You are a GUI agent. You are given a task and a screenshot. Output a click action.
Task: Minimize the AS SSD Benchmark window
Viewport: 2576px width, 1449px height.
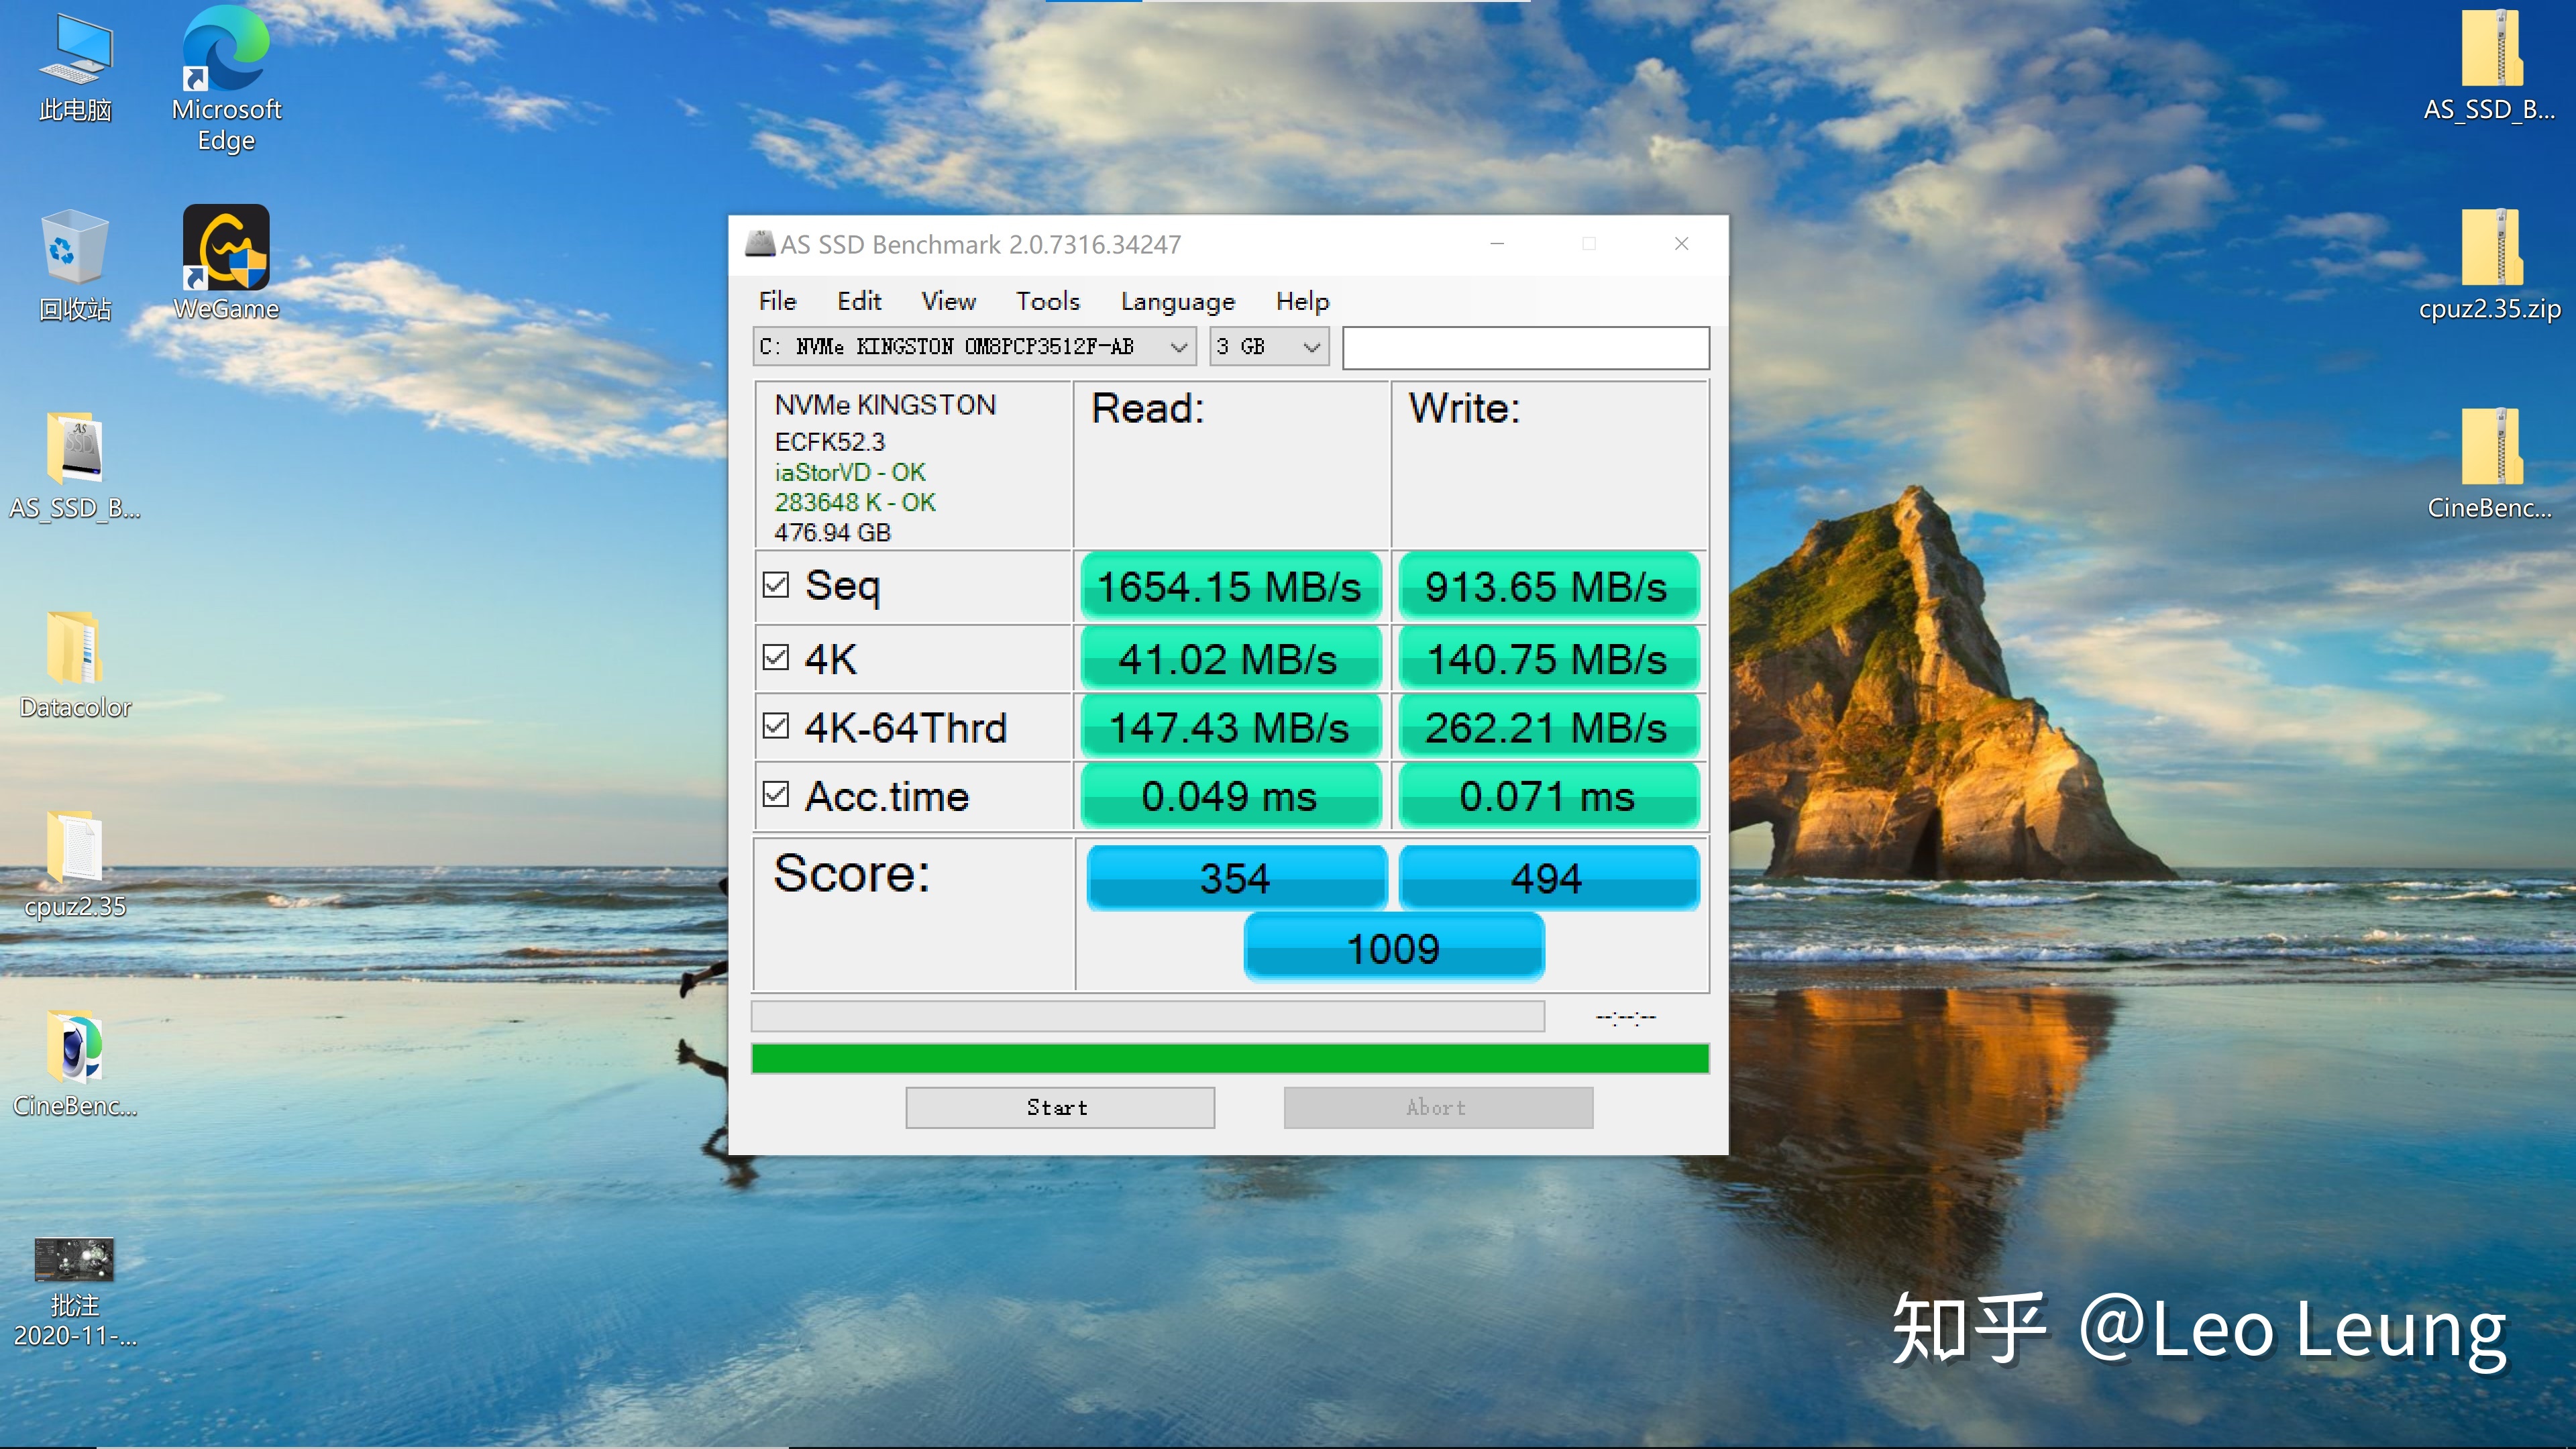tap(1497, 244)
